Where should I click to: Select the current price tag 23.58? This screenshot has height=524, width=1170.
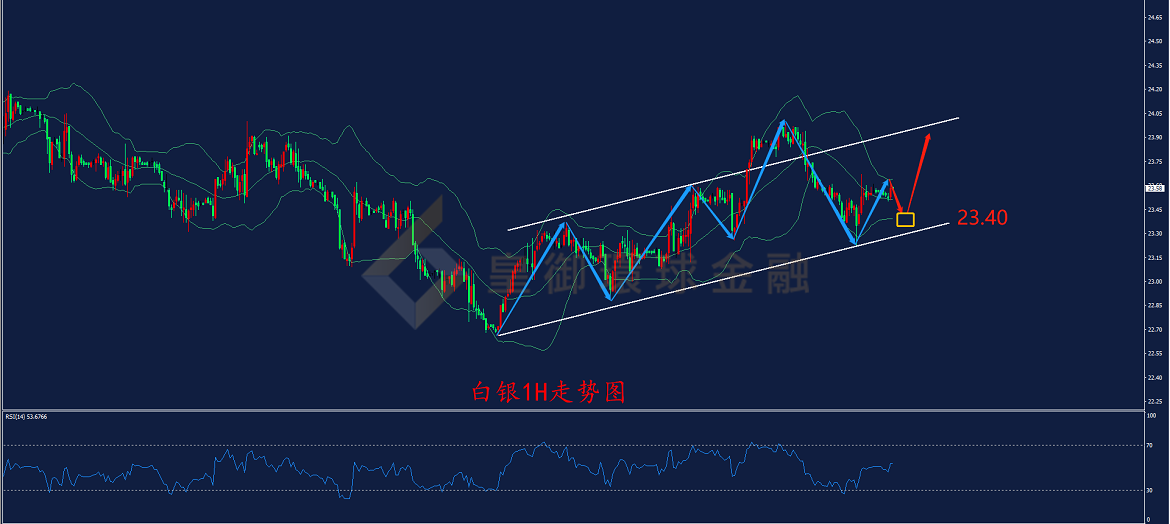(x=1154, y=188)
